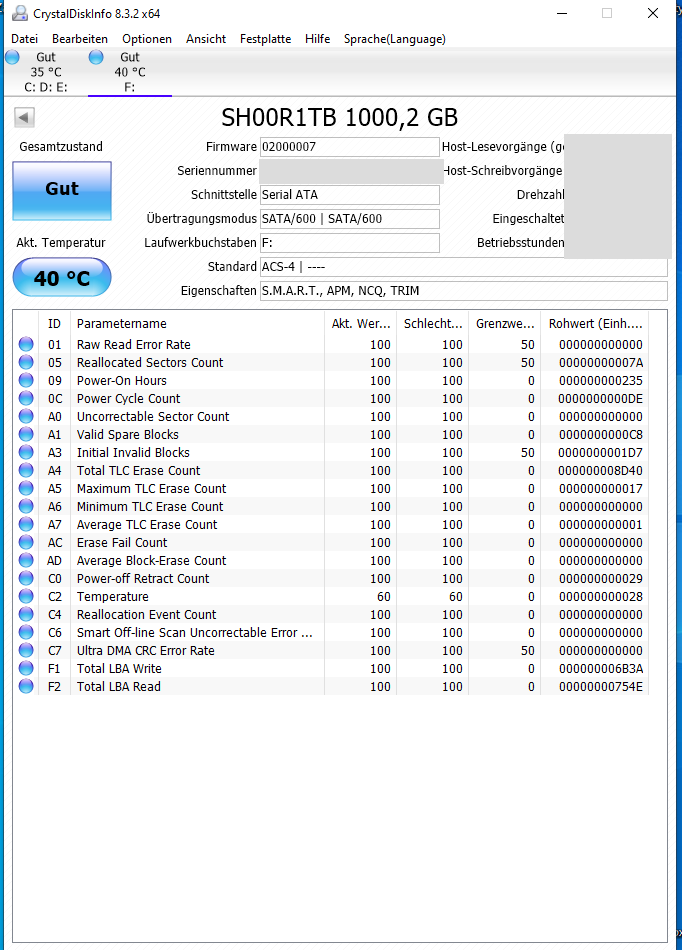
Task: Click the Host-Schreibvorgänge label
Action: pos(502,171)
